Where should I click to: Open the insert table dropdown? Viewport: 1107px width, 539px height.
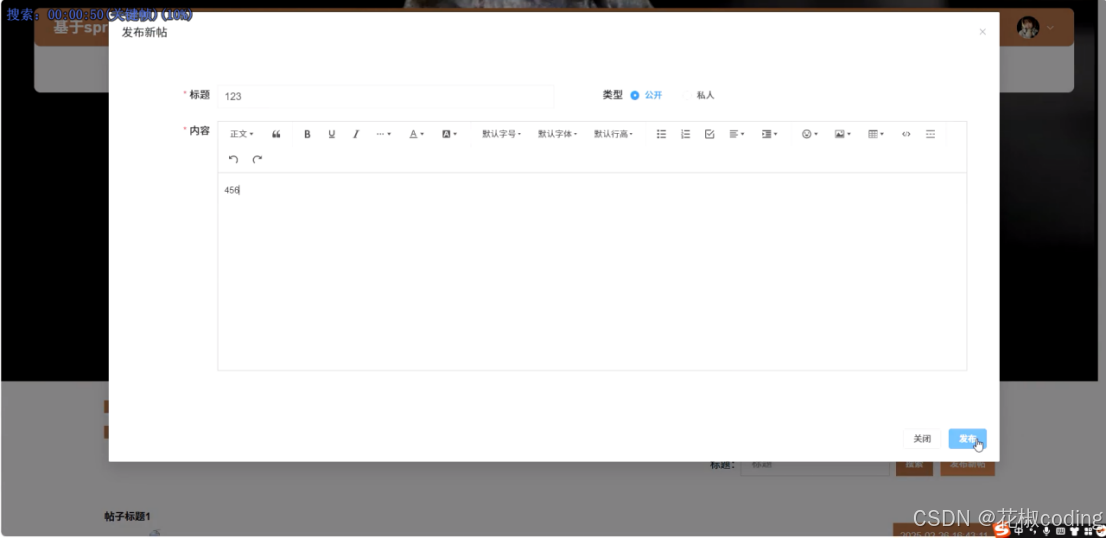click(x=876, y=134)
